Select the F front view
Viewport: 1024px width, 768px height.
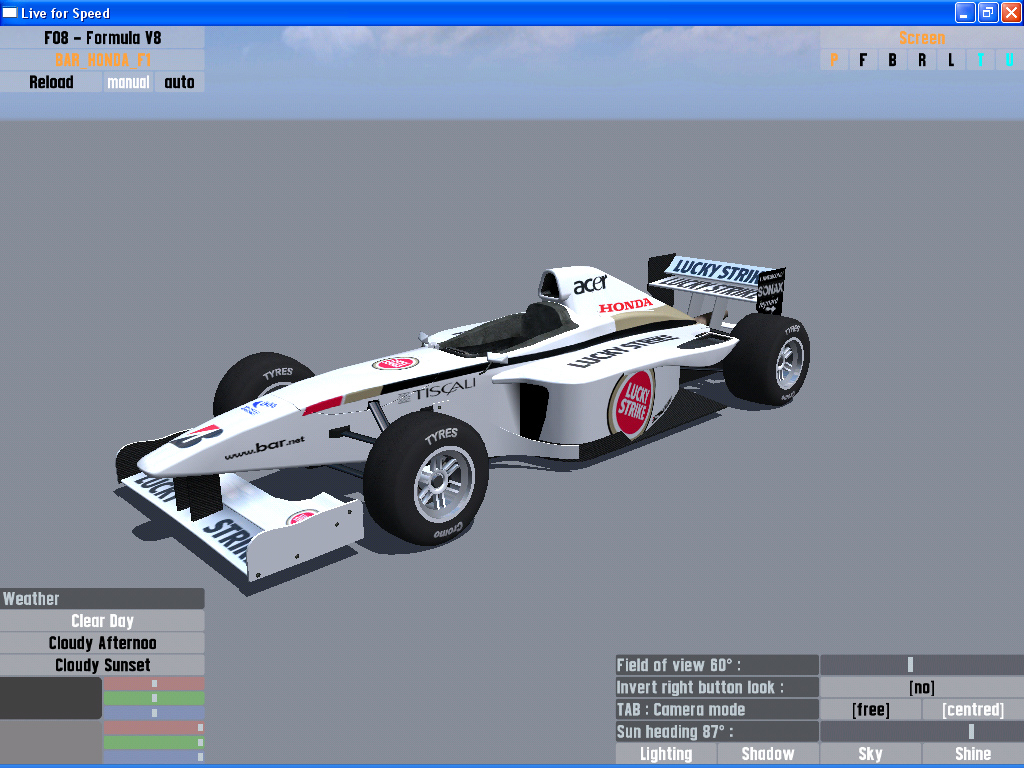pos(863,60)
